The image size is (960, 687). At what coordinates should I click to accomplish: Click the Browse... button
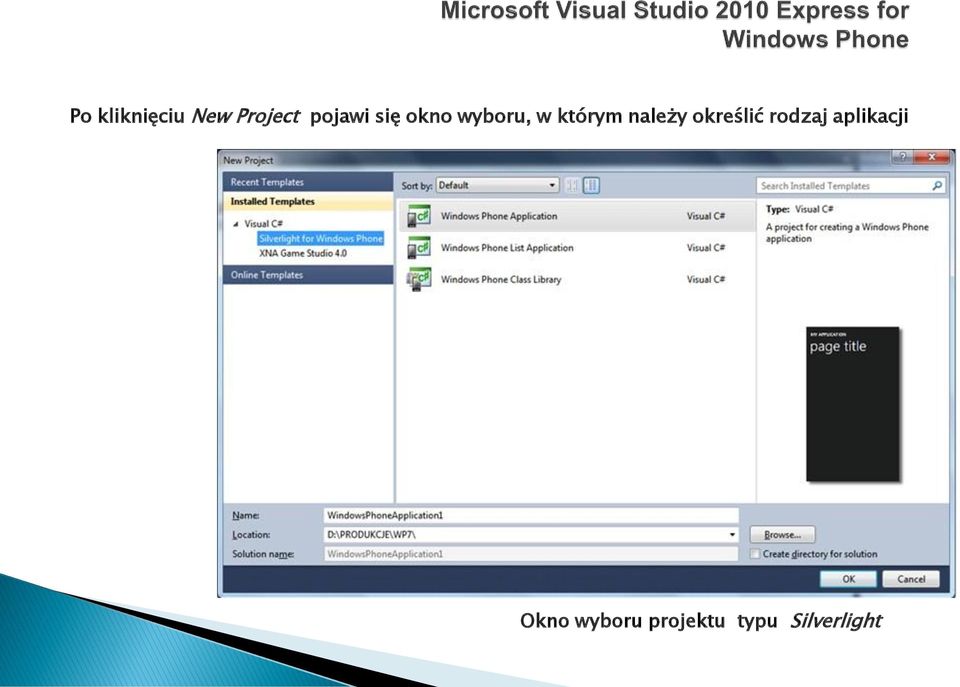(x=782, y=535)
